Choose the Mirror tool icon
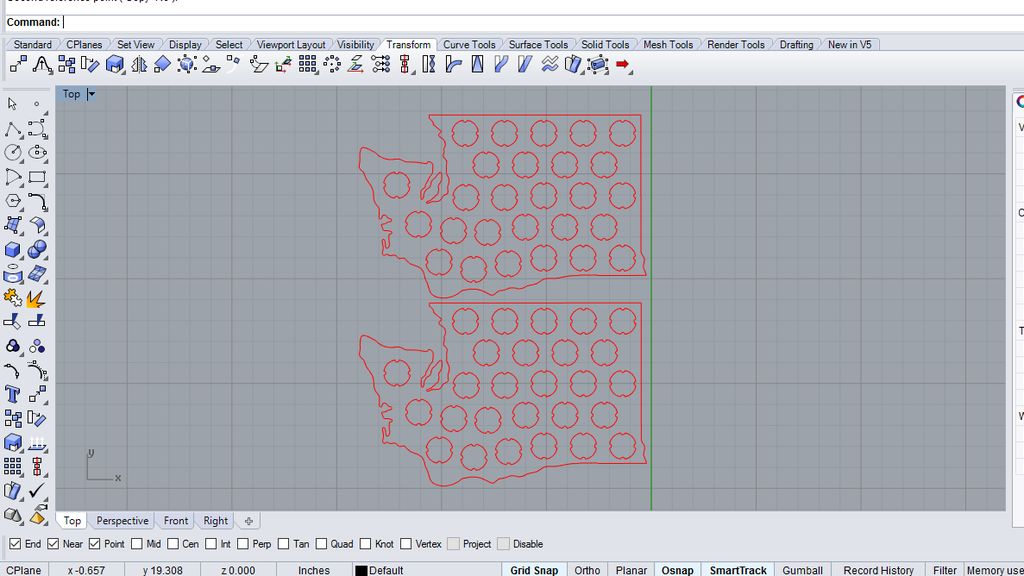 click(138, 64)
